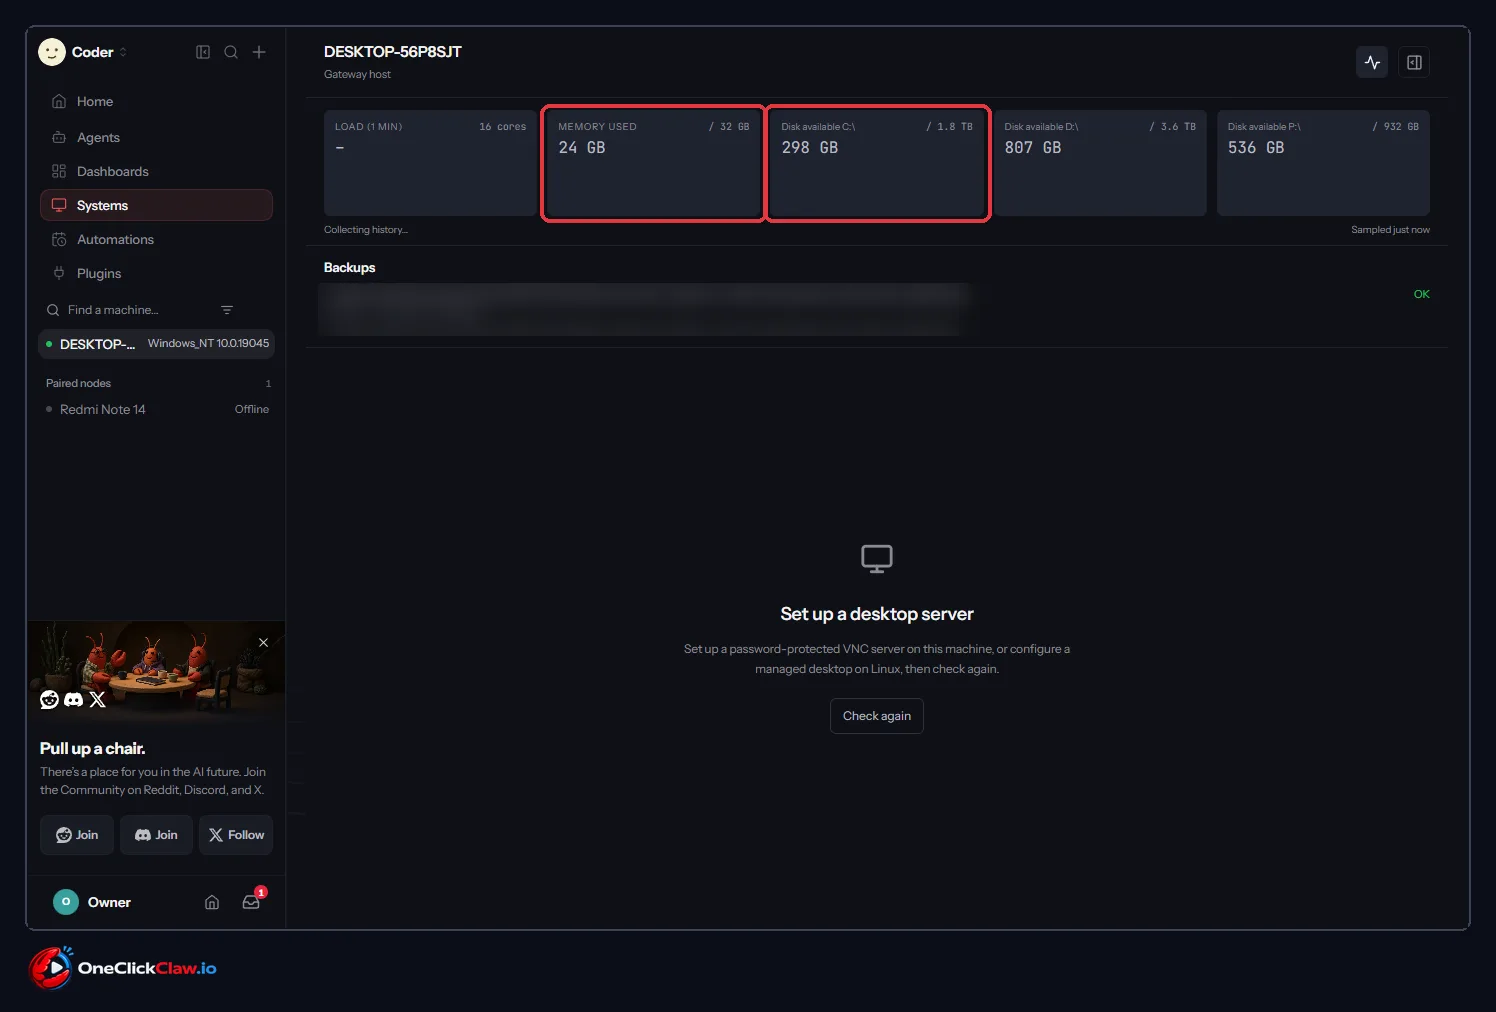Select the DESKTOP machine row in the list

coord(156,344)
